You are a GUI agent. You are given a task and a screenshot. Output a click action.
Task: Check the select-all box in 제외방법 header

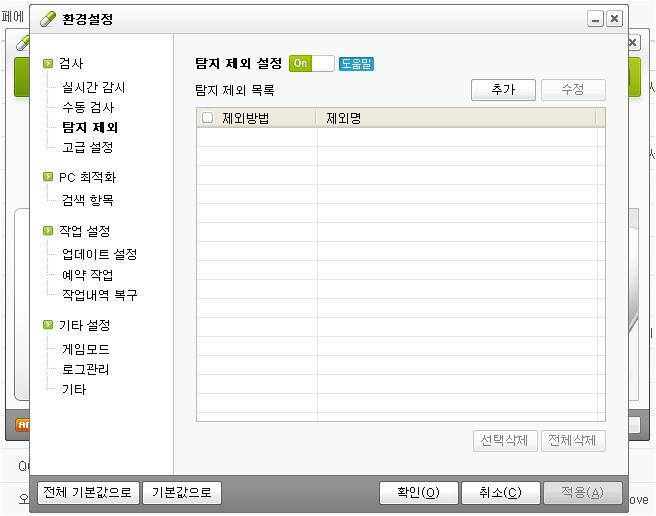pos(208,118)
